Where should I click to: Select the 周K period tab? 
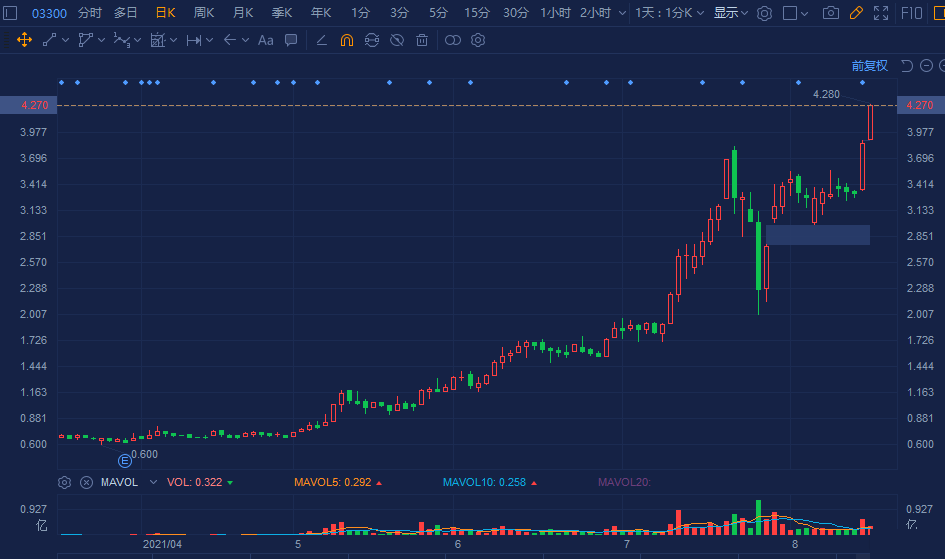(x=204, y=13)
